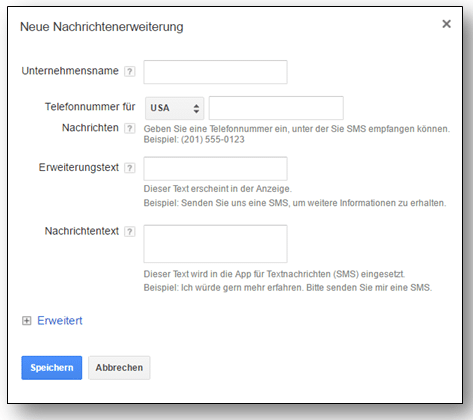Click the Telefonnummer für label text

[x=90, y=107]
